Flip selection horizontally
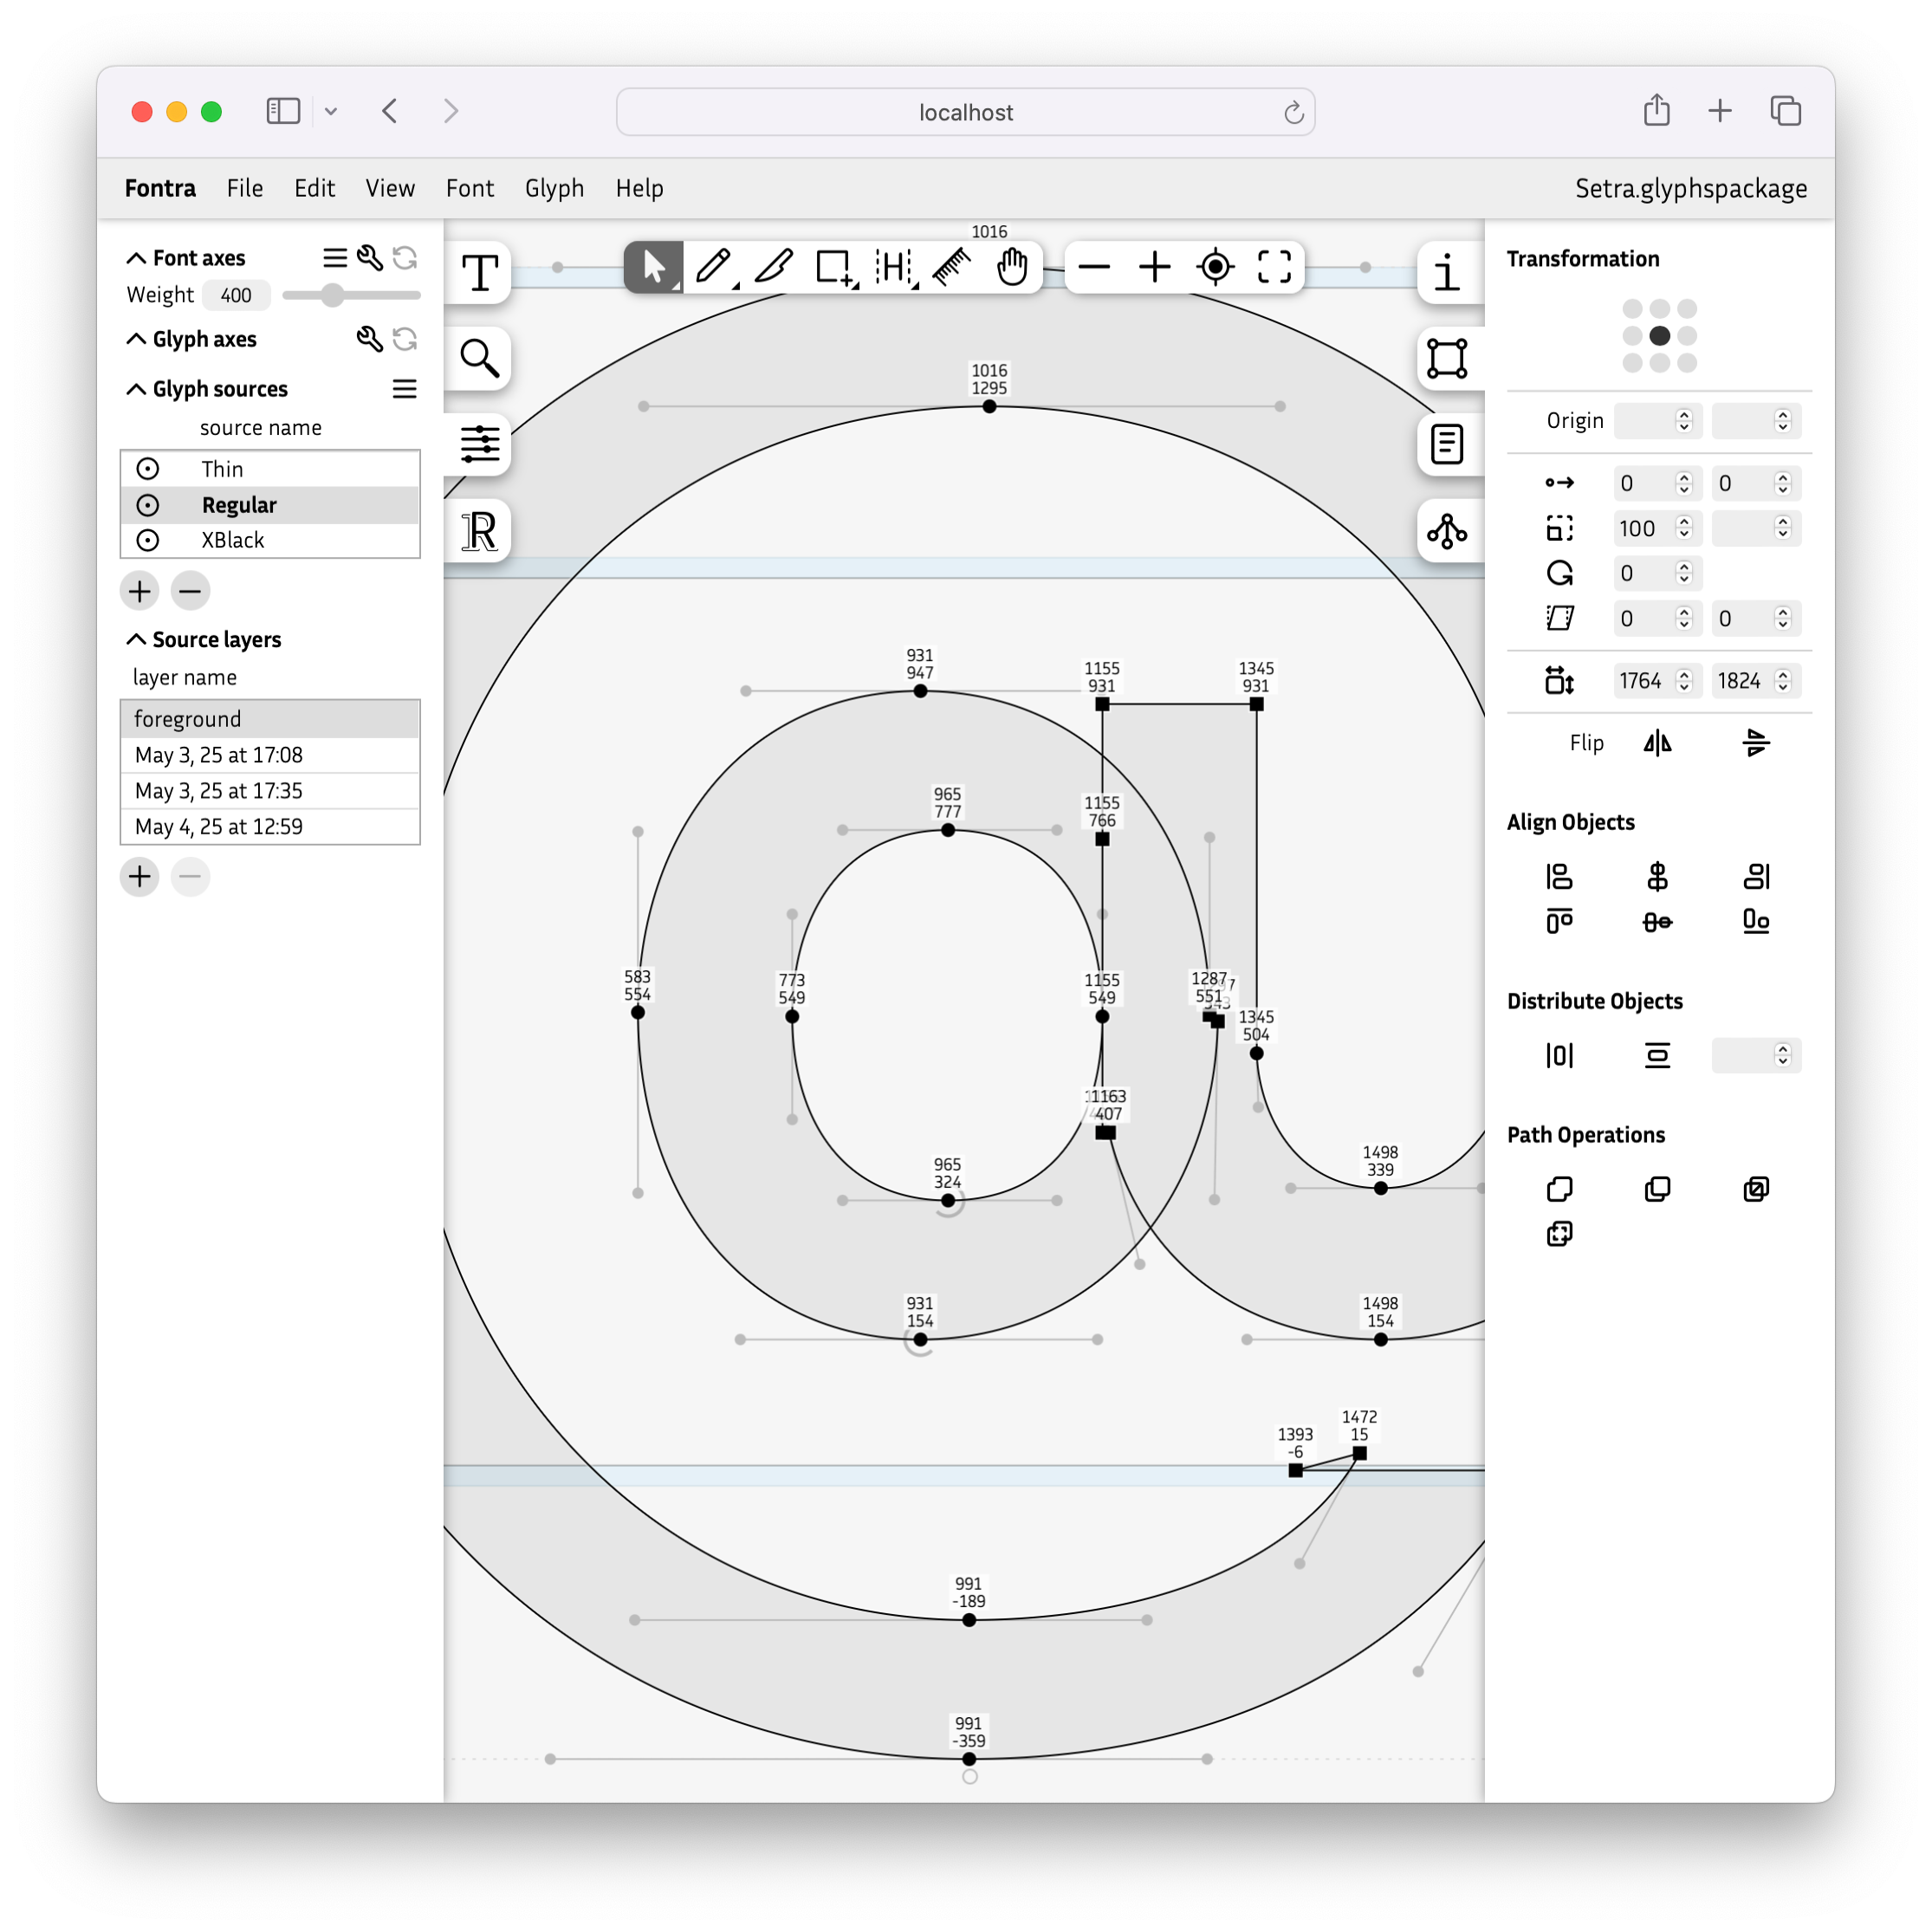This screenshot has width=1932, height=1932. point(1657,743)
